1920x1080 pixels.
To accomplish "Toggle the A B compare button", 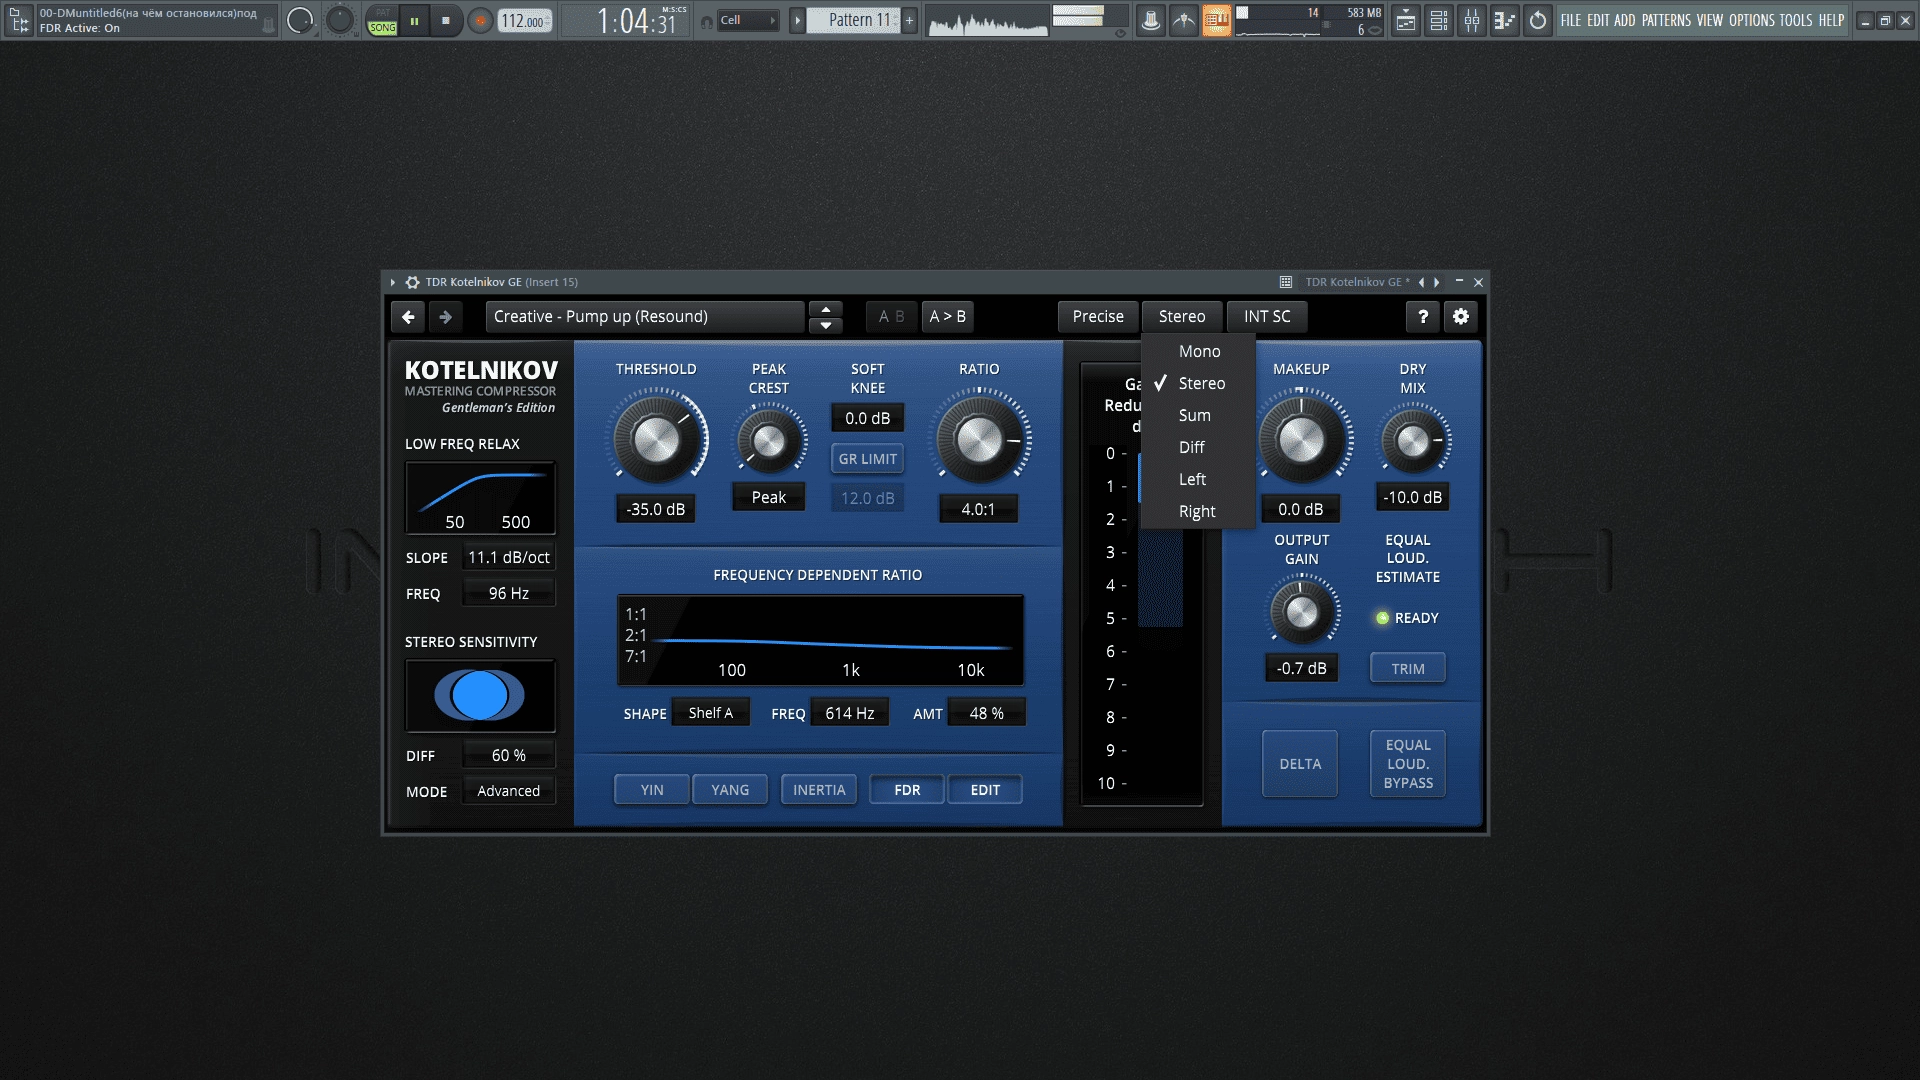I will pos(891,317).
